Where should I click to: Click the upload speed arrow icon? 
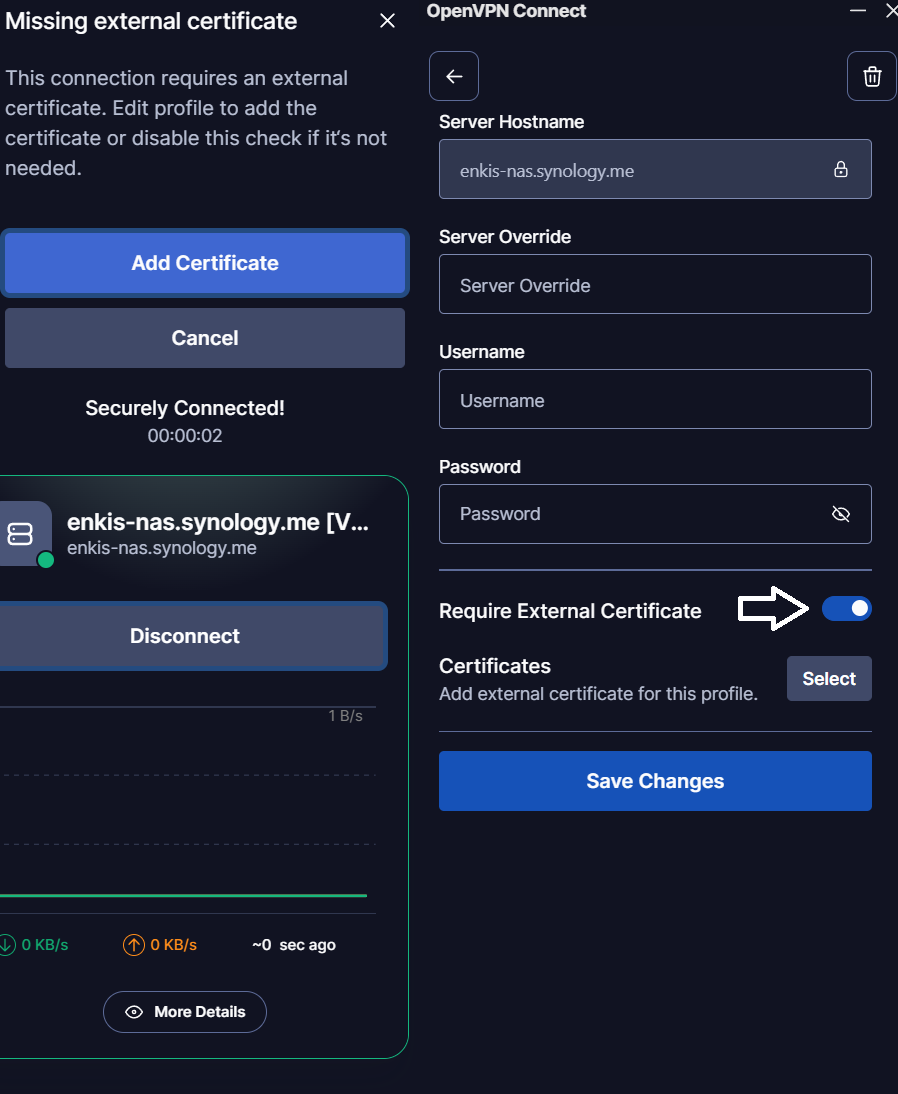coord(134,944)
